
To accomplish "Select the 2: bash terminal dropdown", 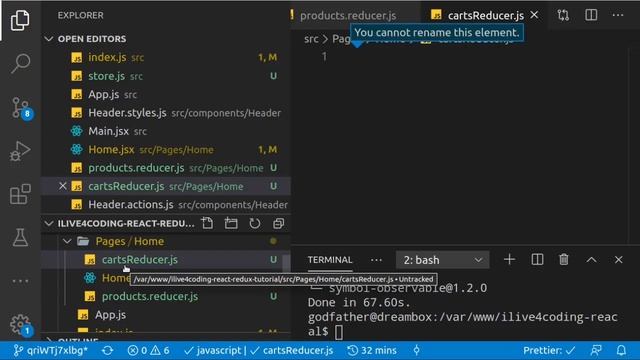I will (x=442, y=260).
